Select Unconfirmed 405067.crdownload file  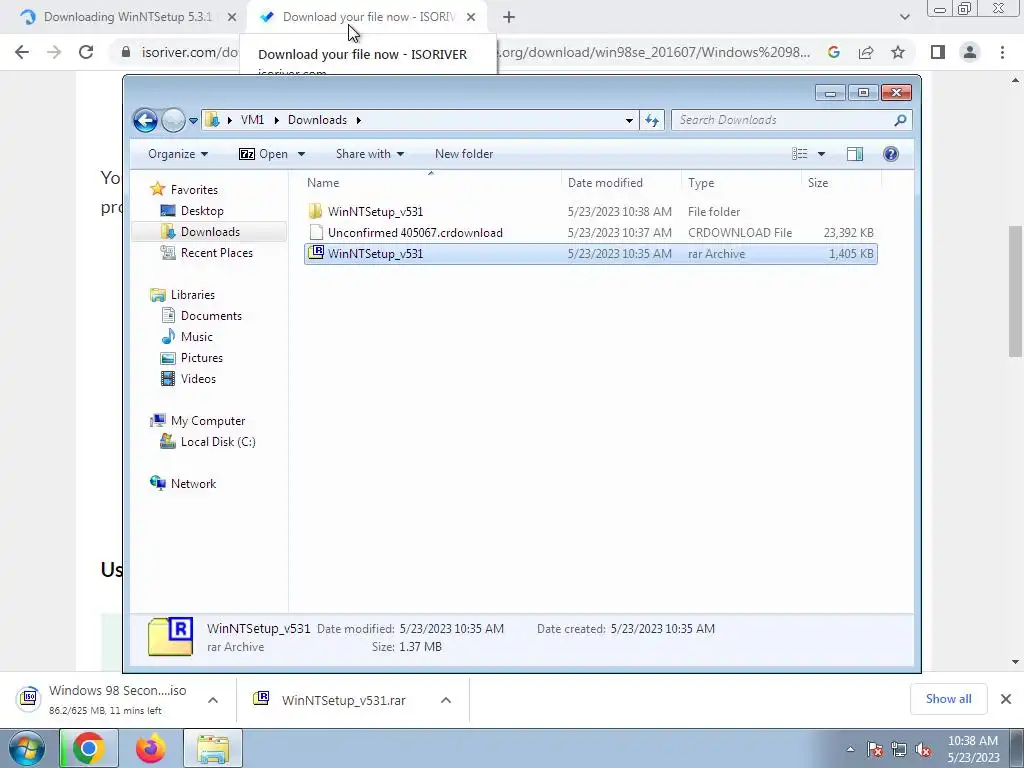click(x=590, y=232)
